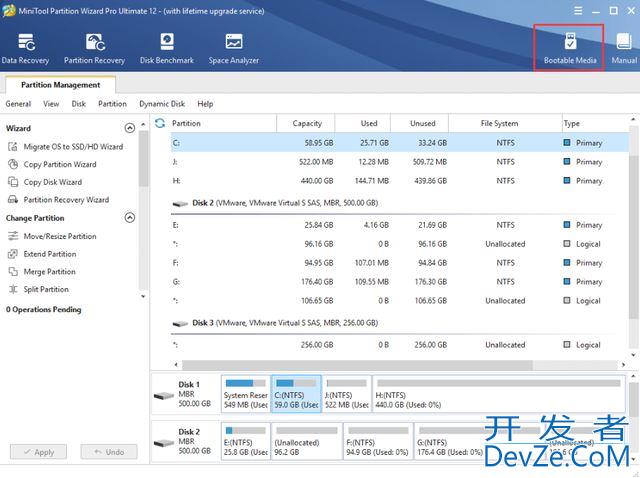
Task: Select System Reserved block in Disk 1 map
Action: [246, 394]
